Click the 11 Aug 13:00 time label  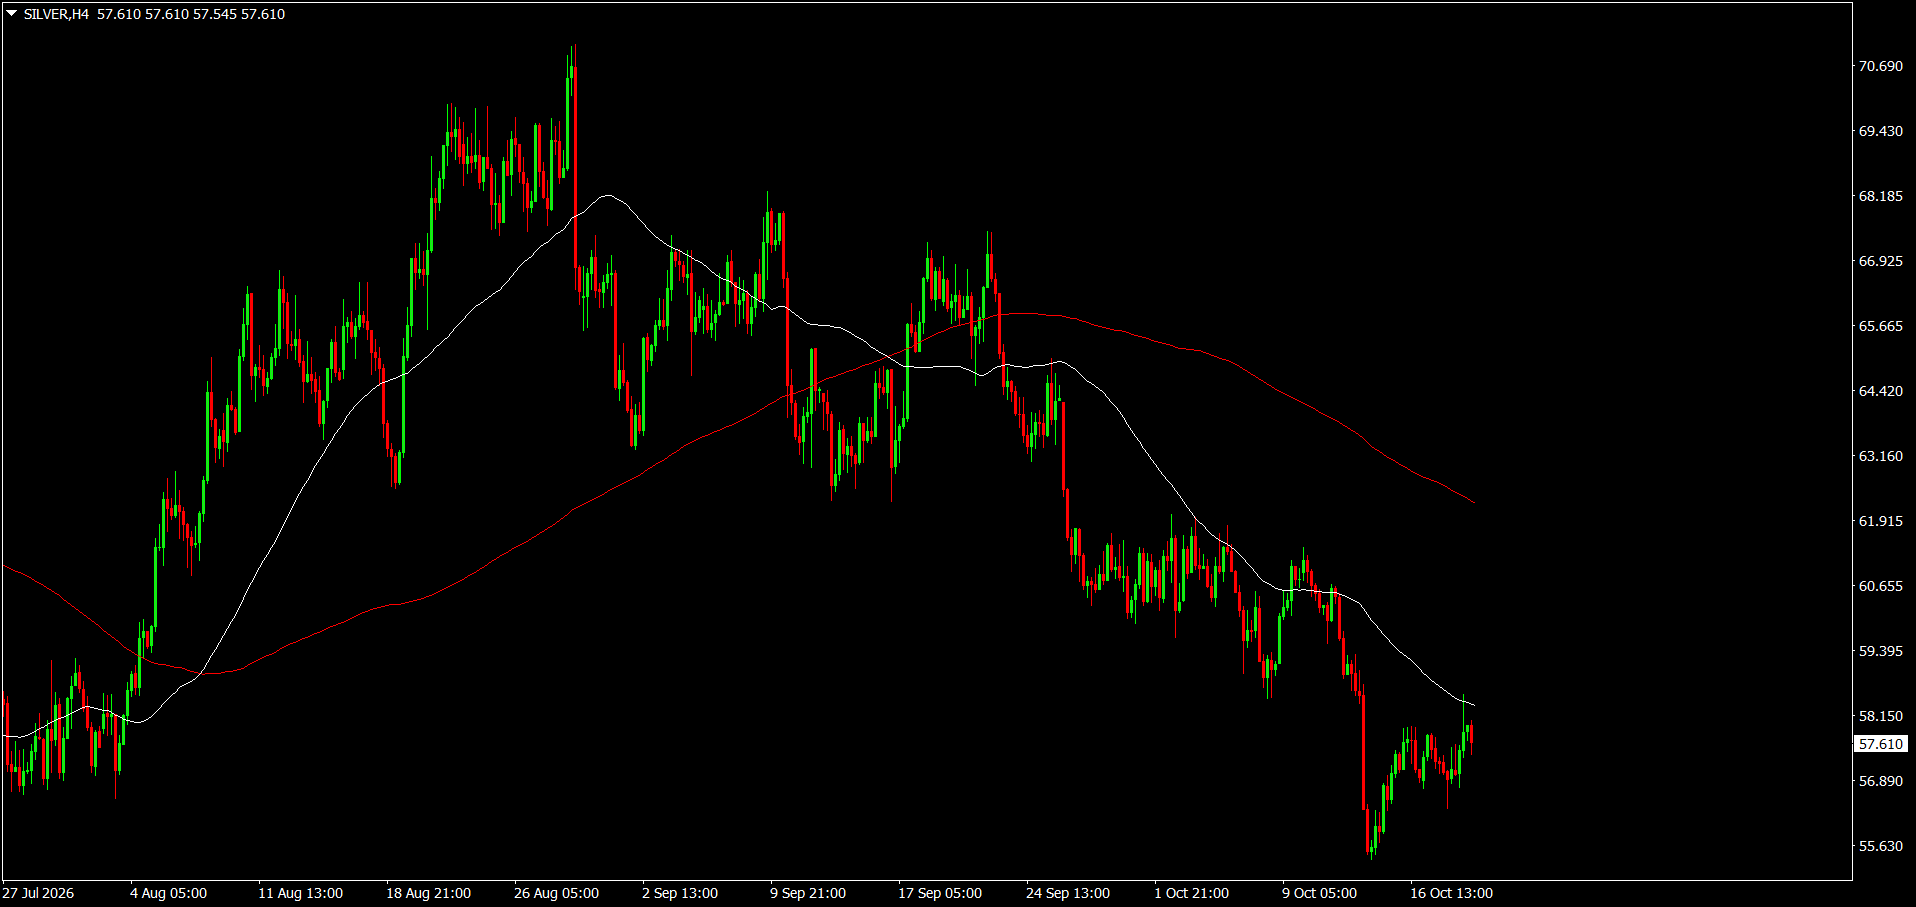[300, 893]
